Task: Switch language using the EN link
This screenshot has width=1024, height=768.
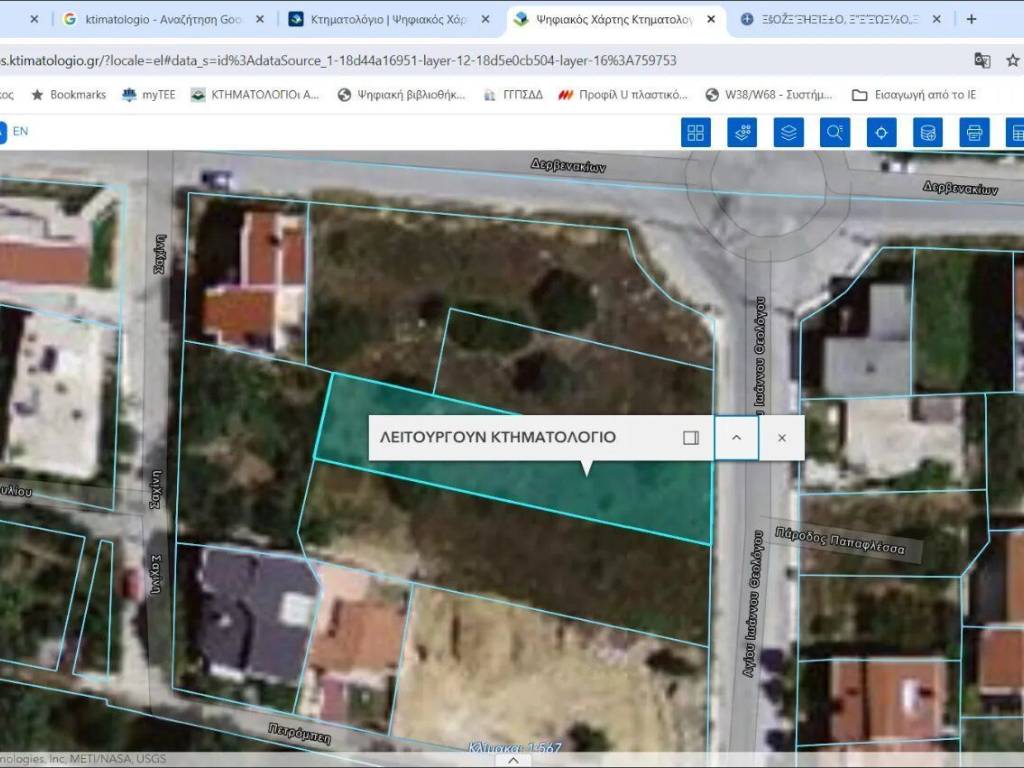Action: coord(20,131)
